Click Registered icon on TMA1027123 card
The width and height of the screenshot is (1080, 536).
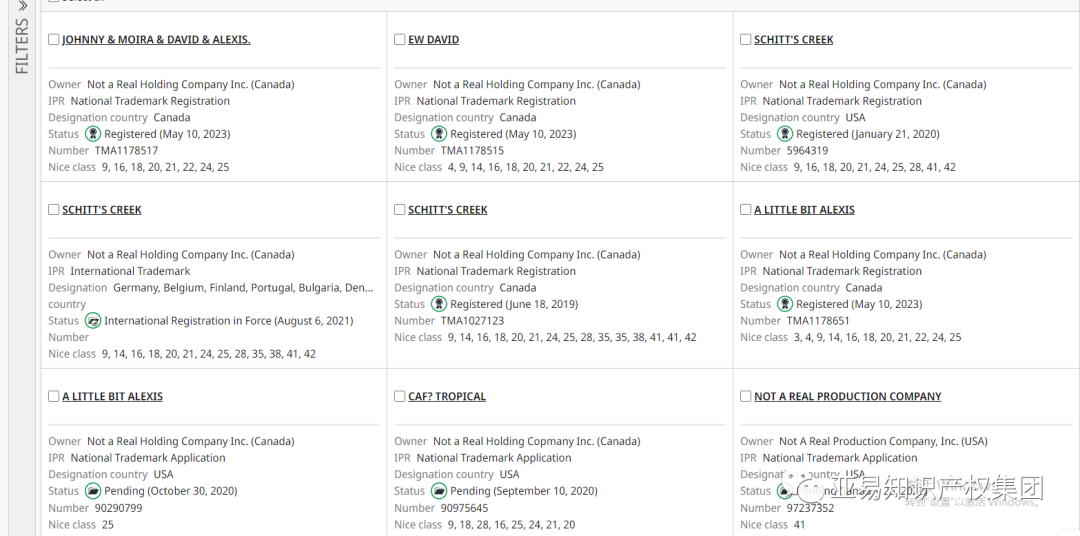[439, 304]
